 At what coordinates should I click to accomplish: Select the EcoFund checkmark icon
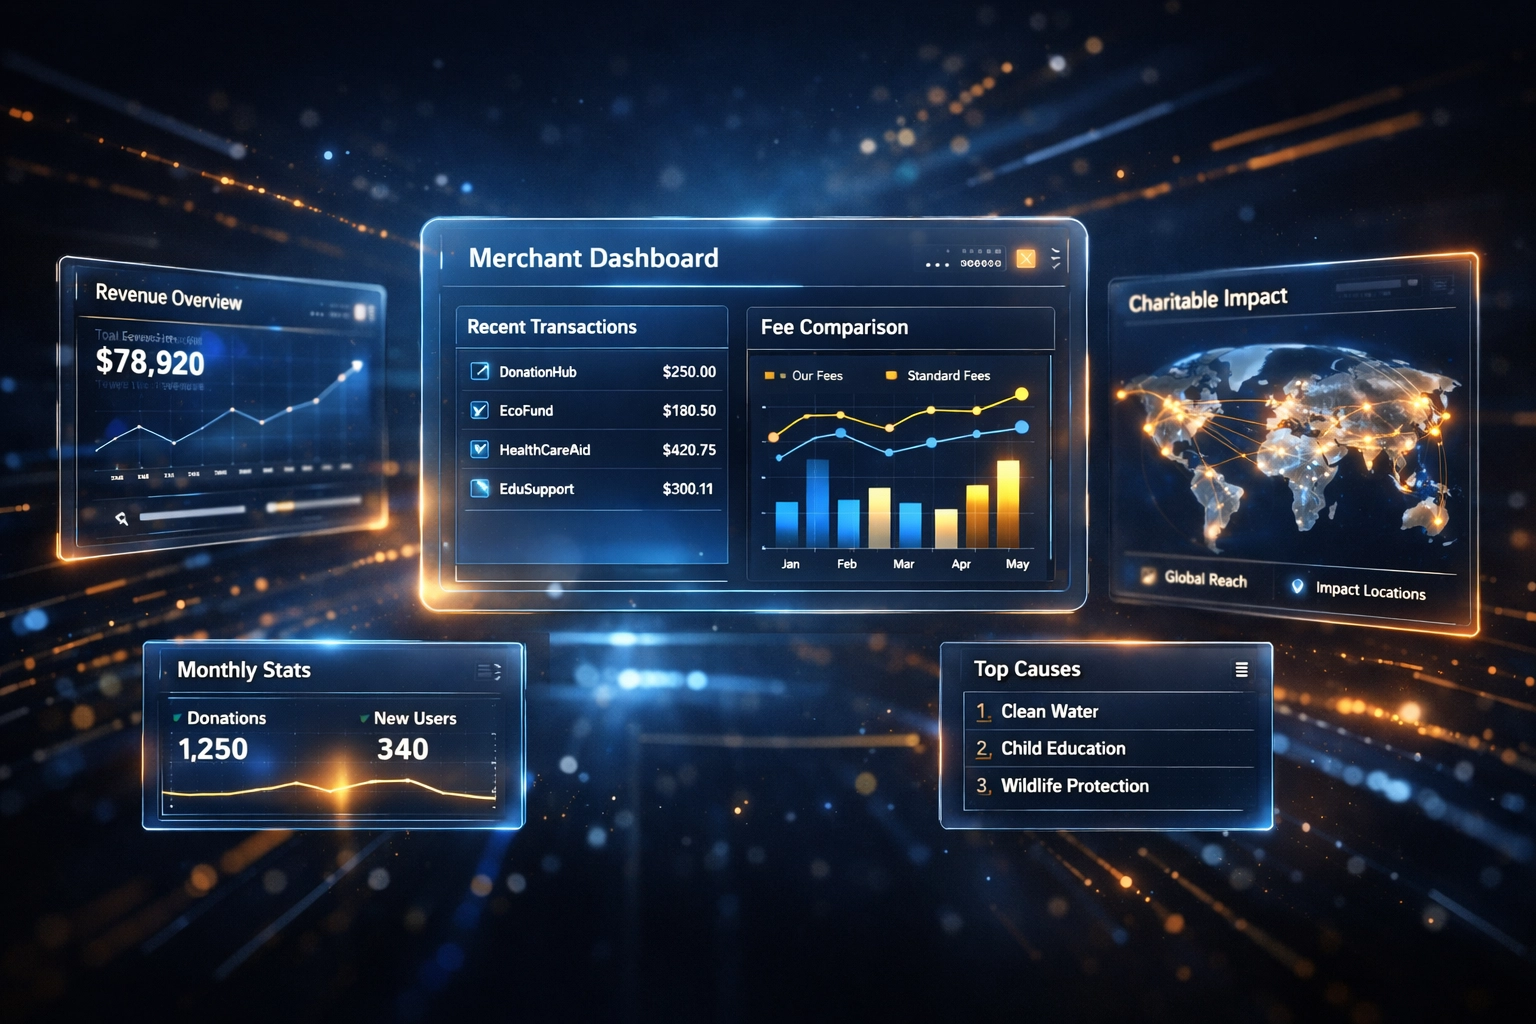(x=481, y=410)
